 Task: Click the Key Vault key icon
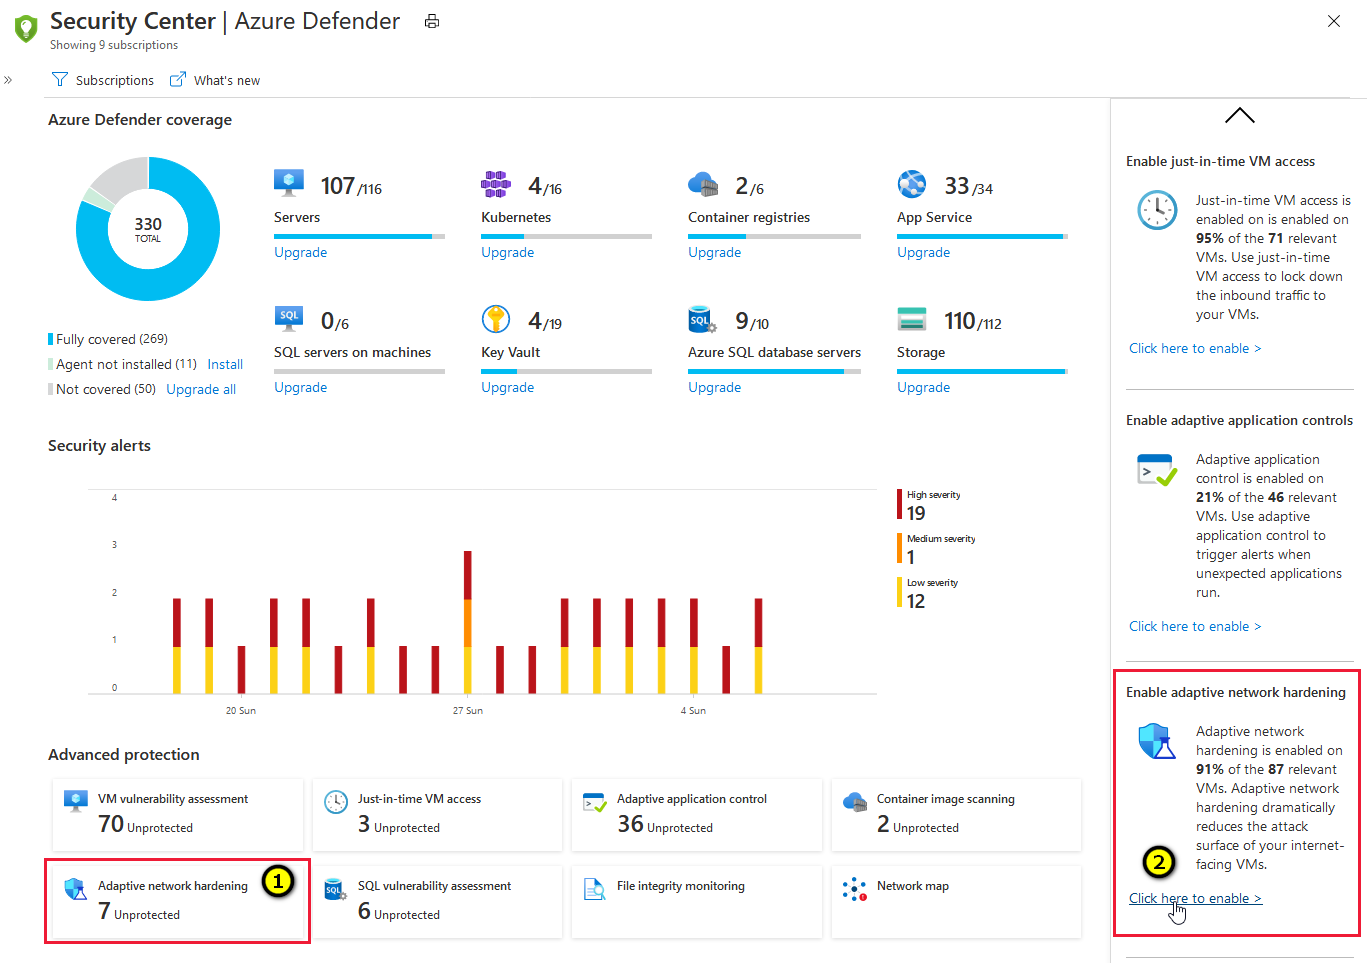496,319
